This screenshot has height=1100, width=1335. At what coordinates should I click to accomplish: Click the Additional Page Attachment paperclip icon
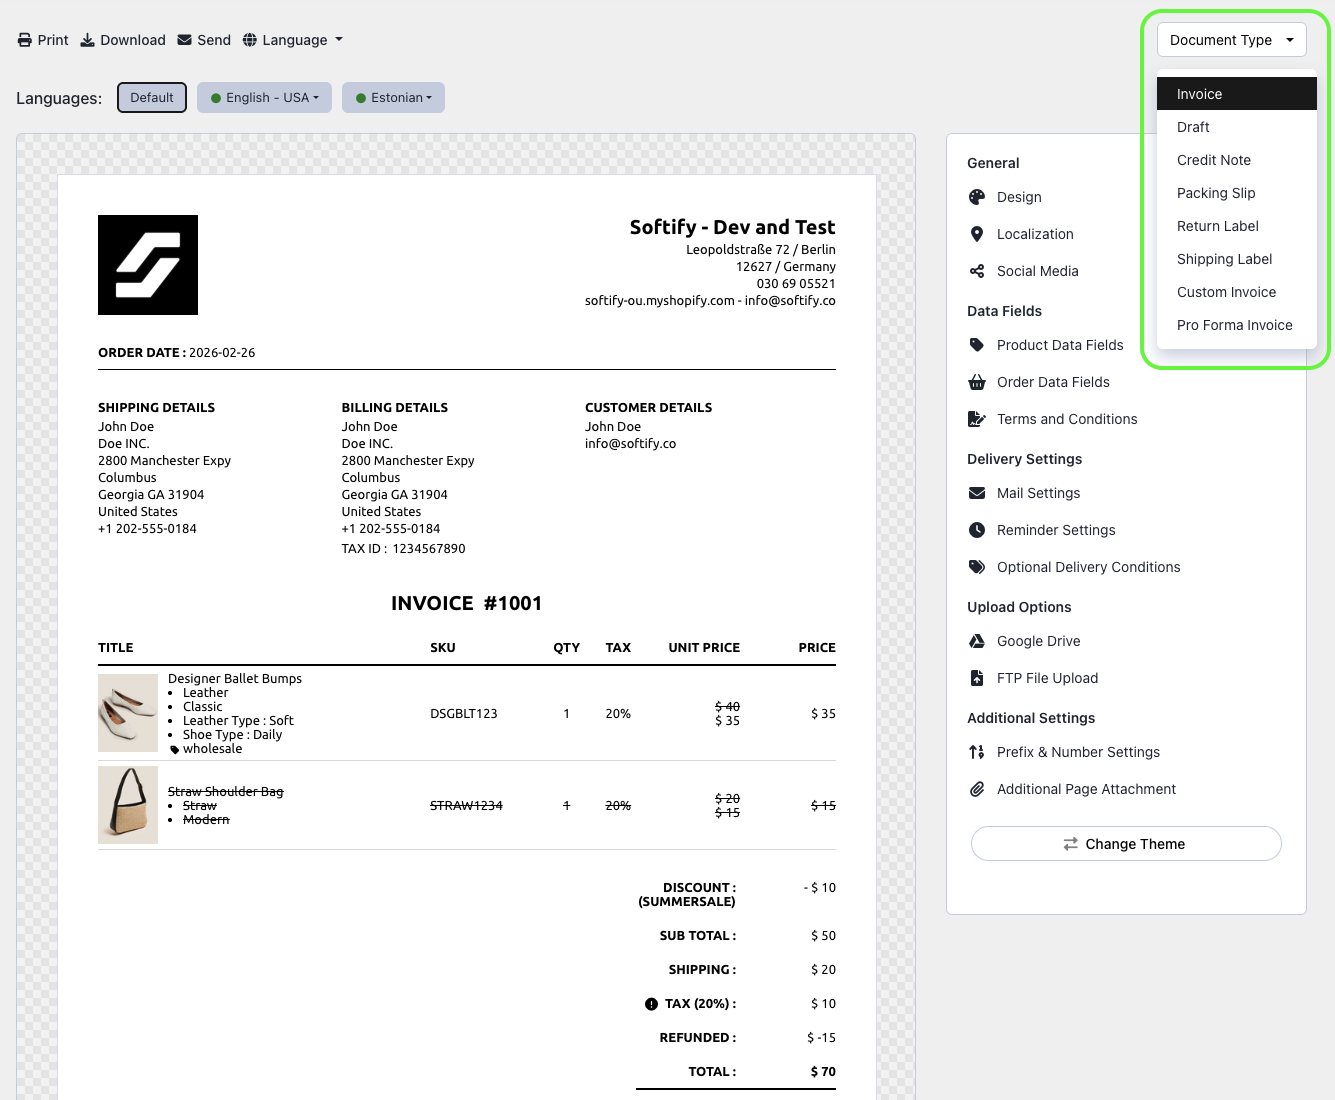click(x=977, y=789)
